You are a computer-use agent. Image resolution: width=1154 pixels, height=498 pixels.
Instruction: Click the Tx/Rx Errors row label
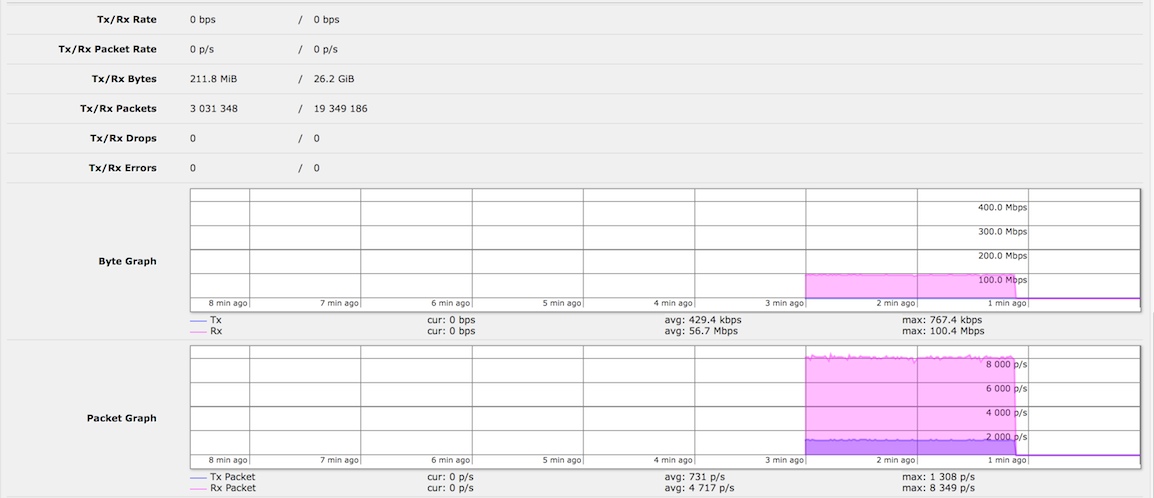(122, 168)
